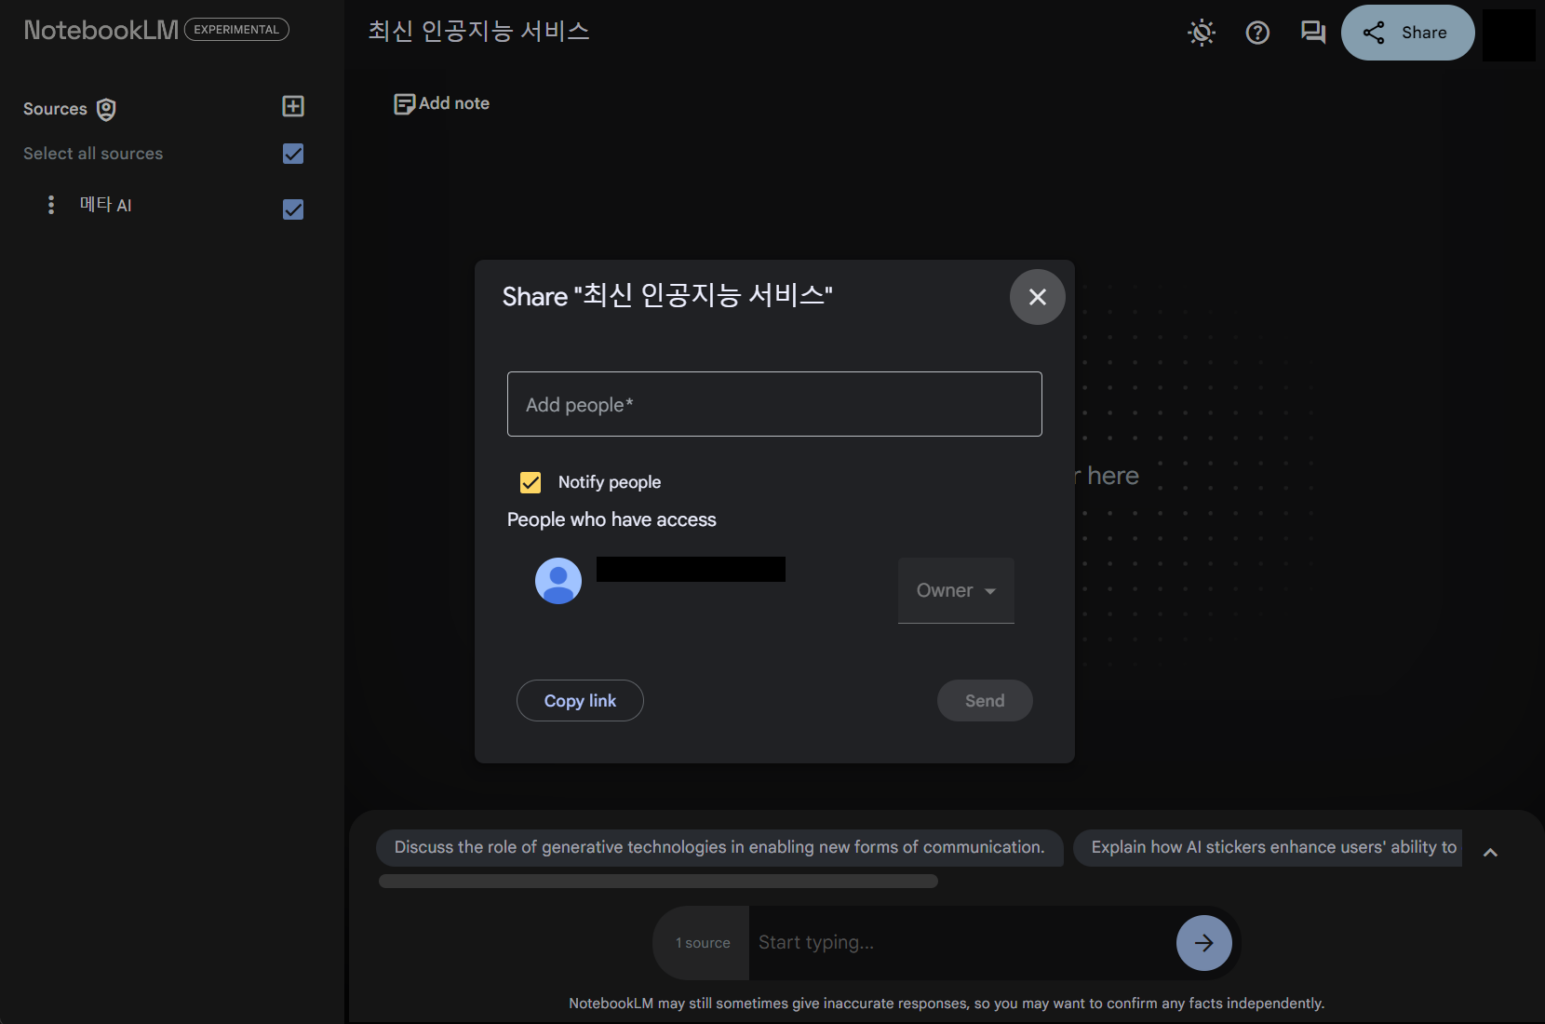Image resolution: width=1545 pixels, height=1024 pixels.
Task: Open the Owner role dropdown
Action: [x=956, y=591]
